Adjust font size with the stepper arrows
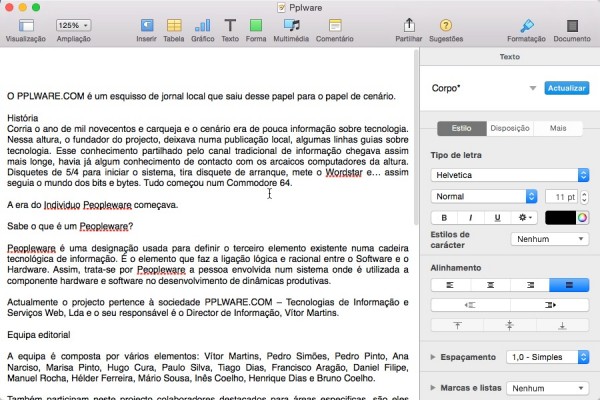 584,197
